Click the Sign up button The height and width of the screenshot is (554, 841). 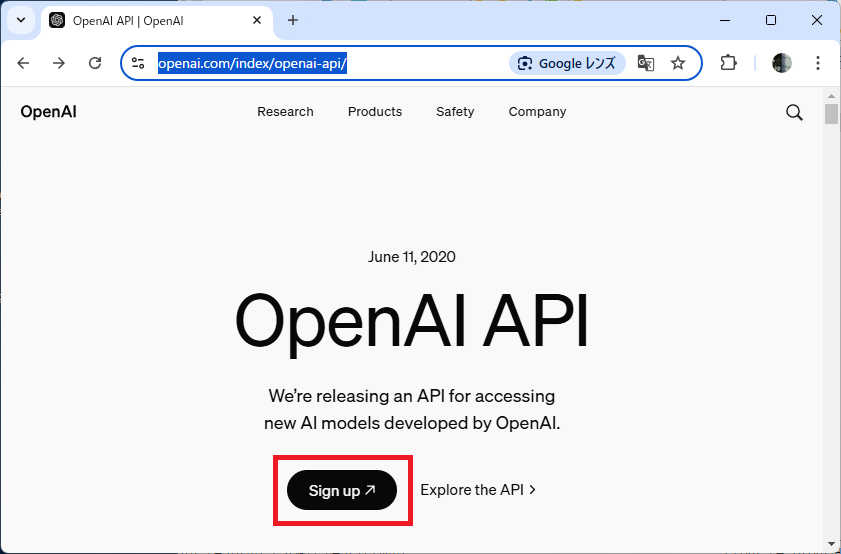(x=342, y=490)
